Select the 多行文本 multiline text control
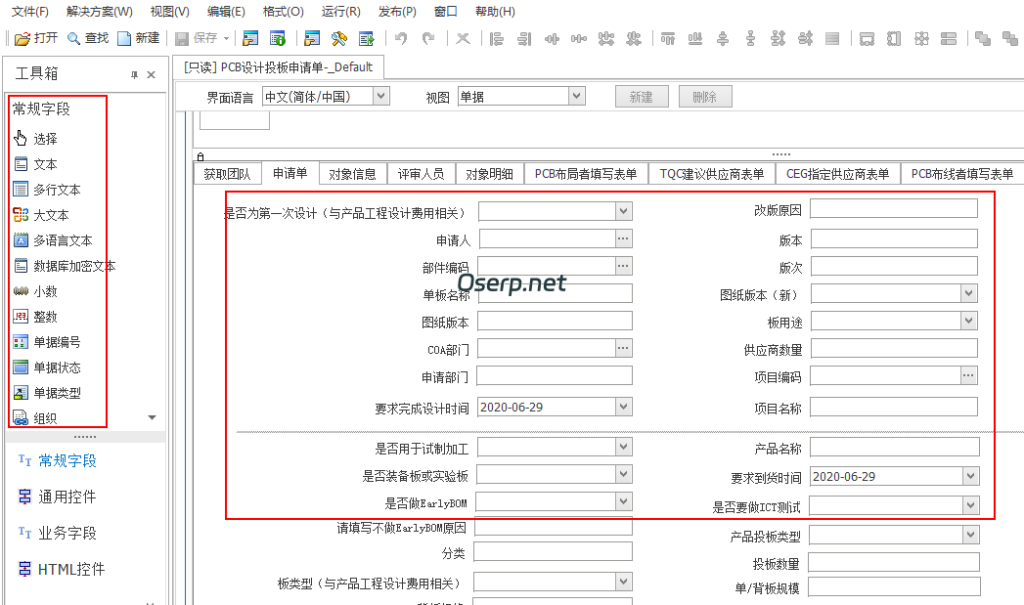 (x=50, y=189)
